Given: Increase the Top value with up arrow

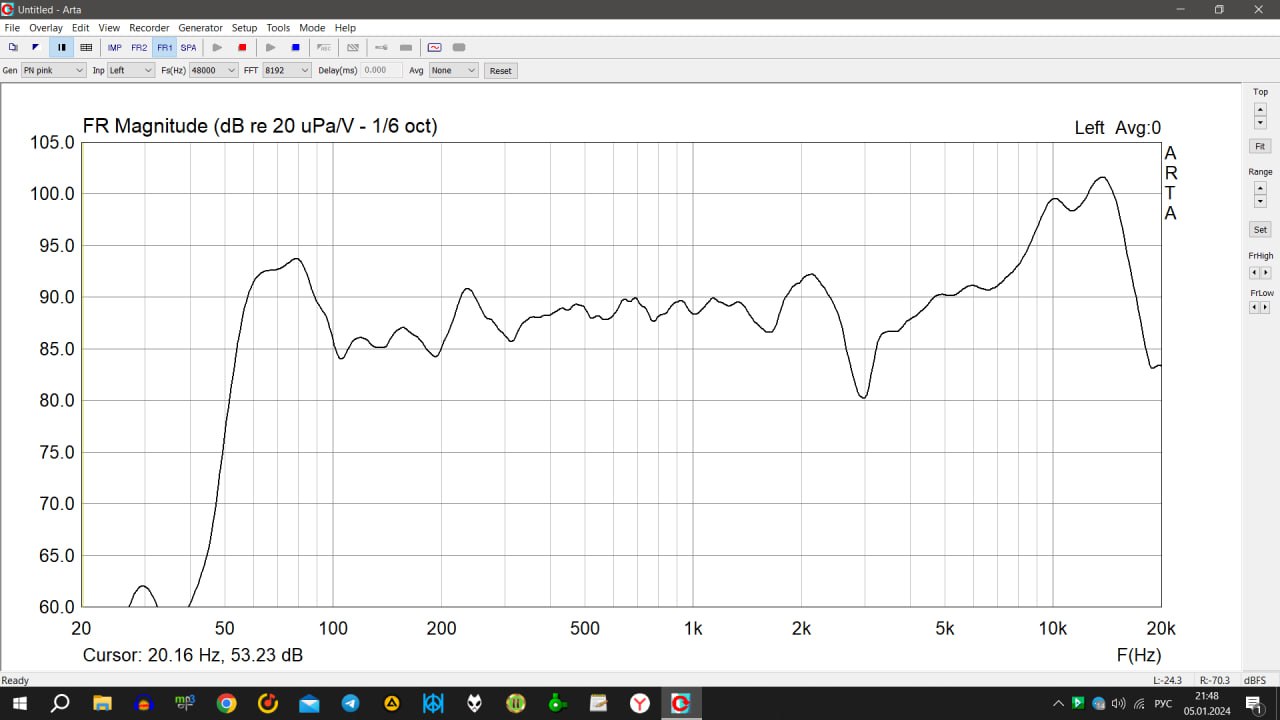Looking at the screenshot, I should coord(1260,108).
